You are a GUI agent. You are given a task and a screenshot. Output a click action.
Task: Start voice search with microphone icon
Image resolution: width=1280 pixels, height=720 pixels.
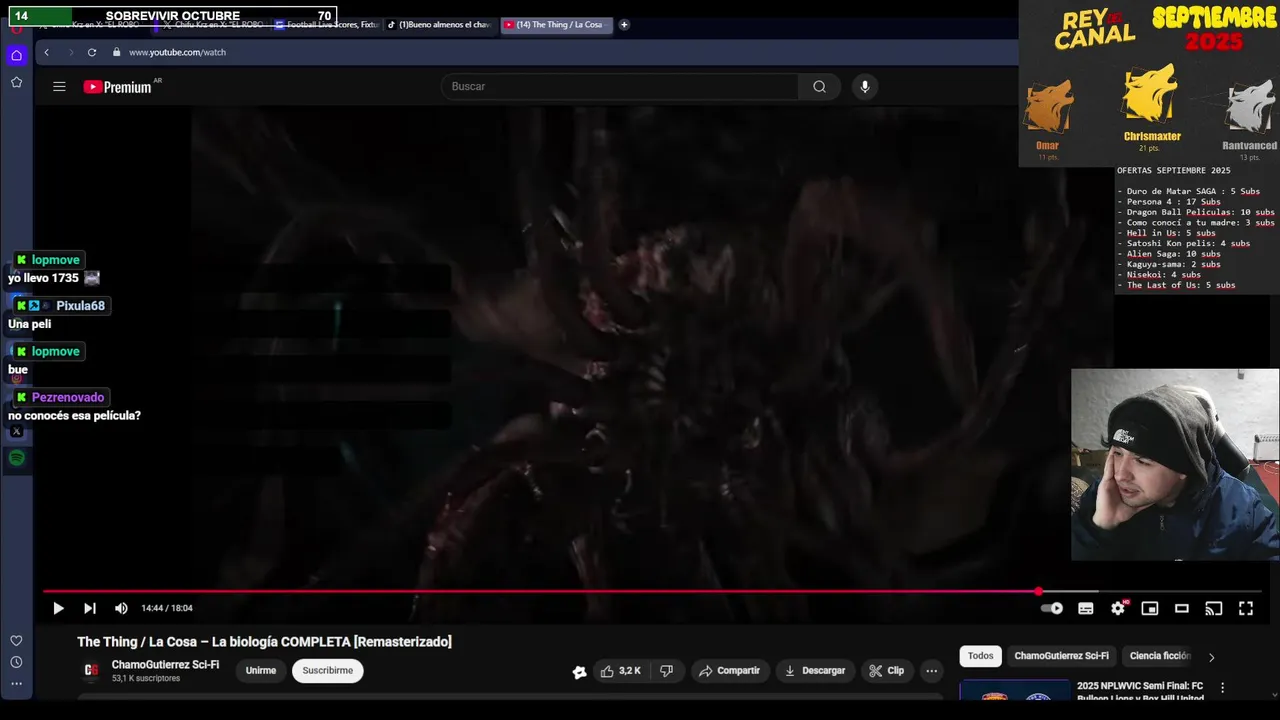[865, 87]
